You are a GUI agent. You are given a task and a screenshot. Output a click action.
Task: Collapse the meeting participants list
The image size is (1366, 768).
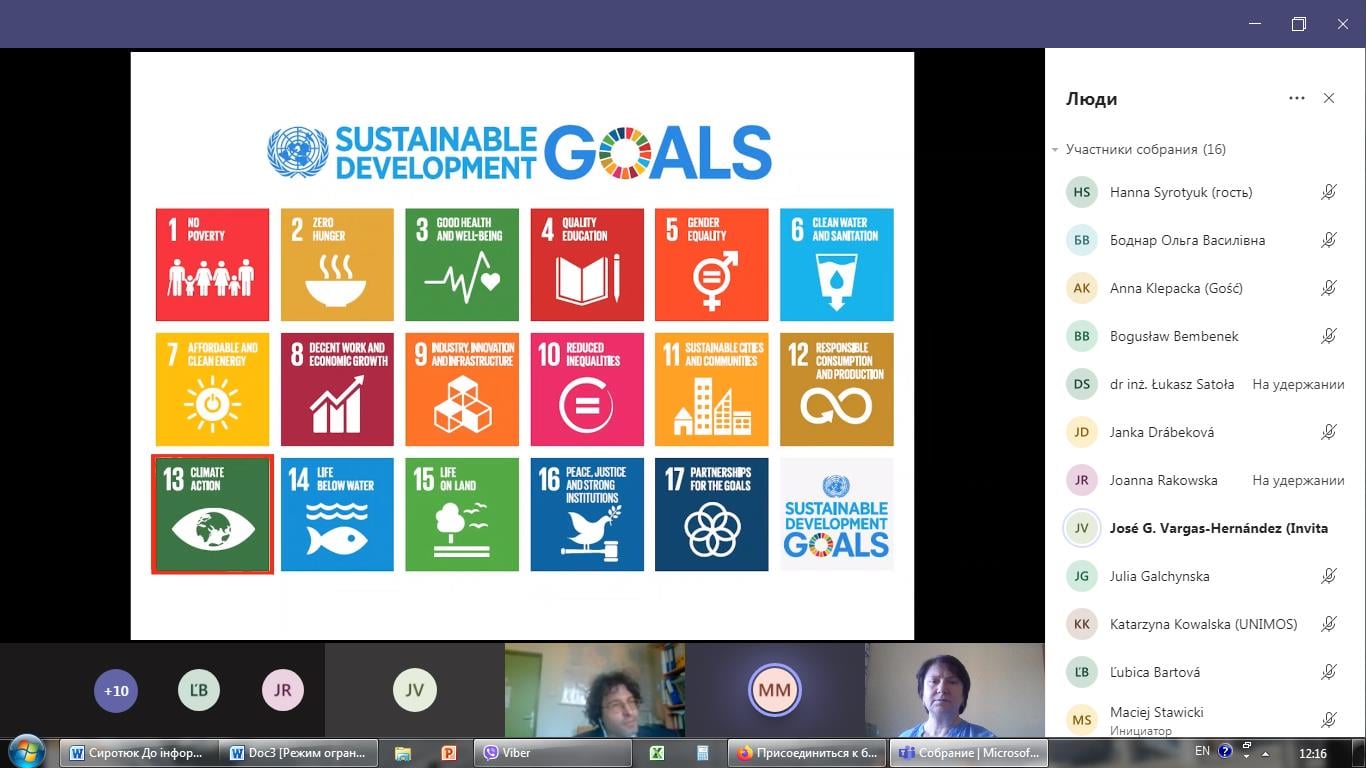[1055, 150]
